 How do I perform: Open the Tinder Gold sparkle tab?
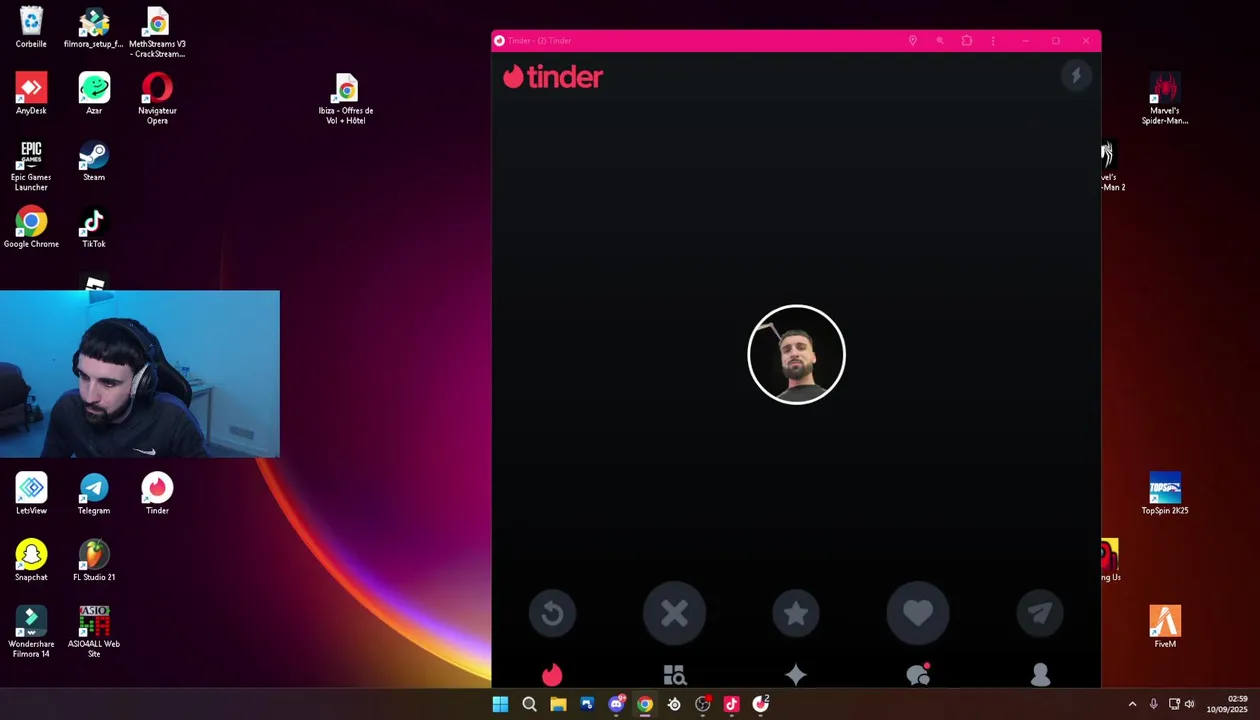pos(796,676)
